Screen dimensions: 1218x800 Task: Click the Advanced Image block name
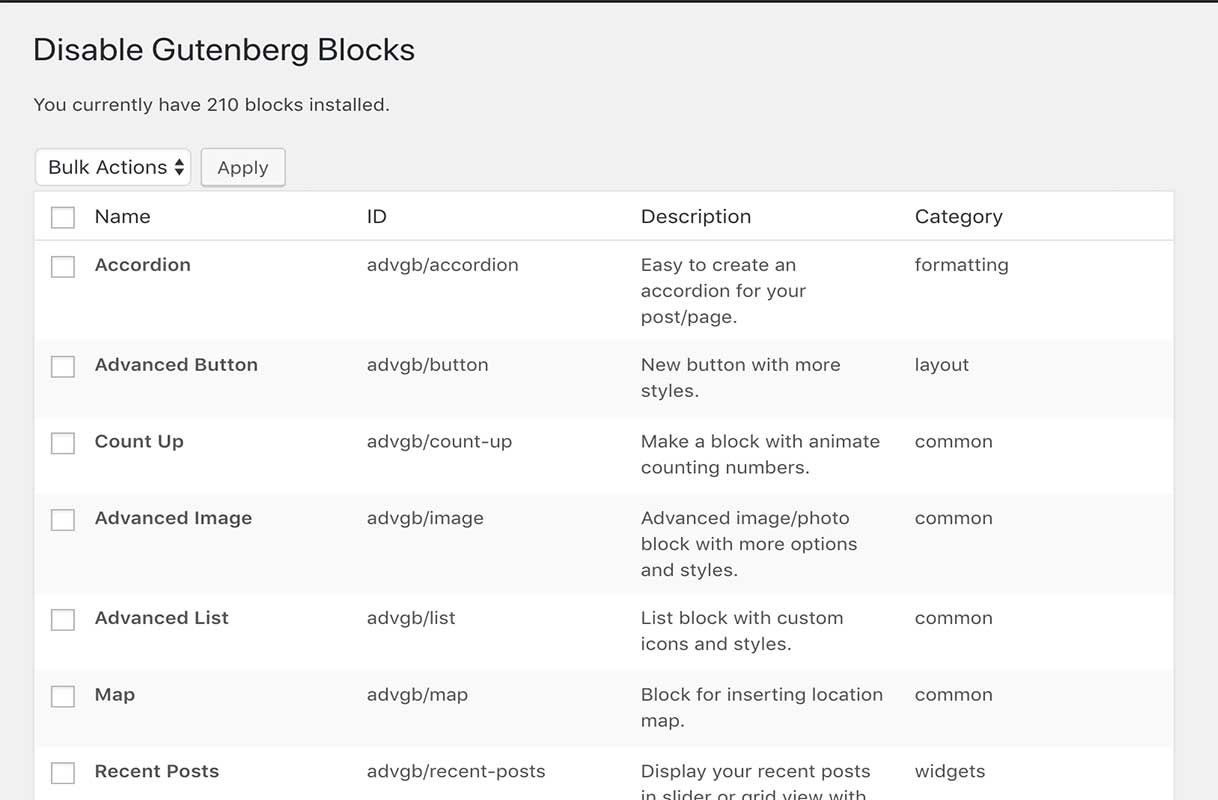pos(173,518)
